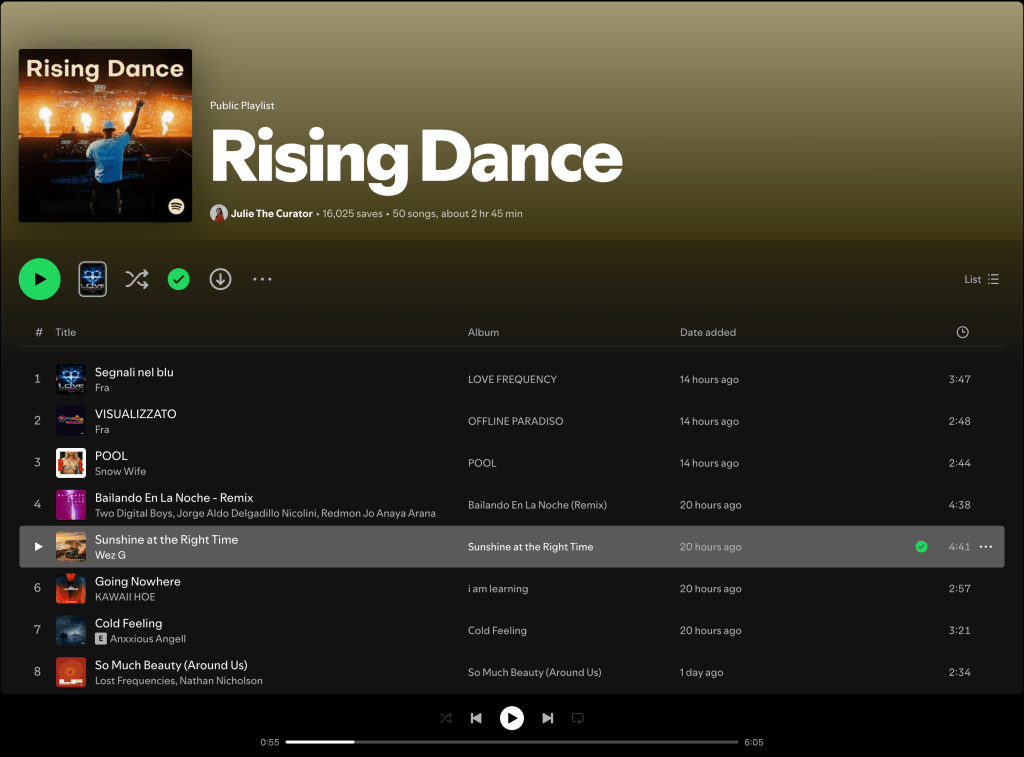Play Sunshine at the Right Time from the row
This screenshot has width=1024, height=757.
point(38,547)
